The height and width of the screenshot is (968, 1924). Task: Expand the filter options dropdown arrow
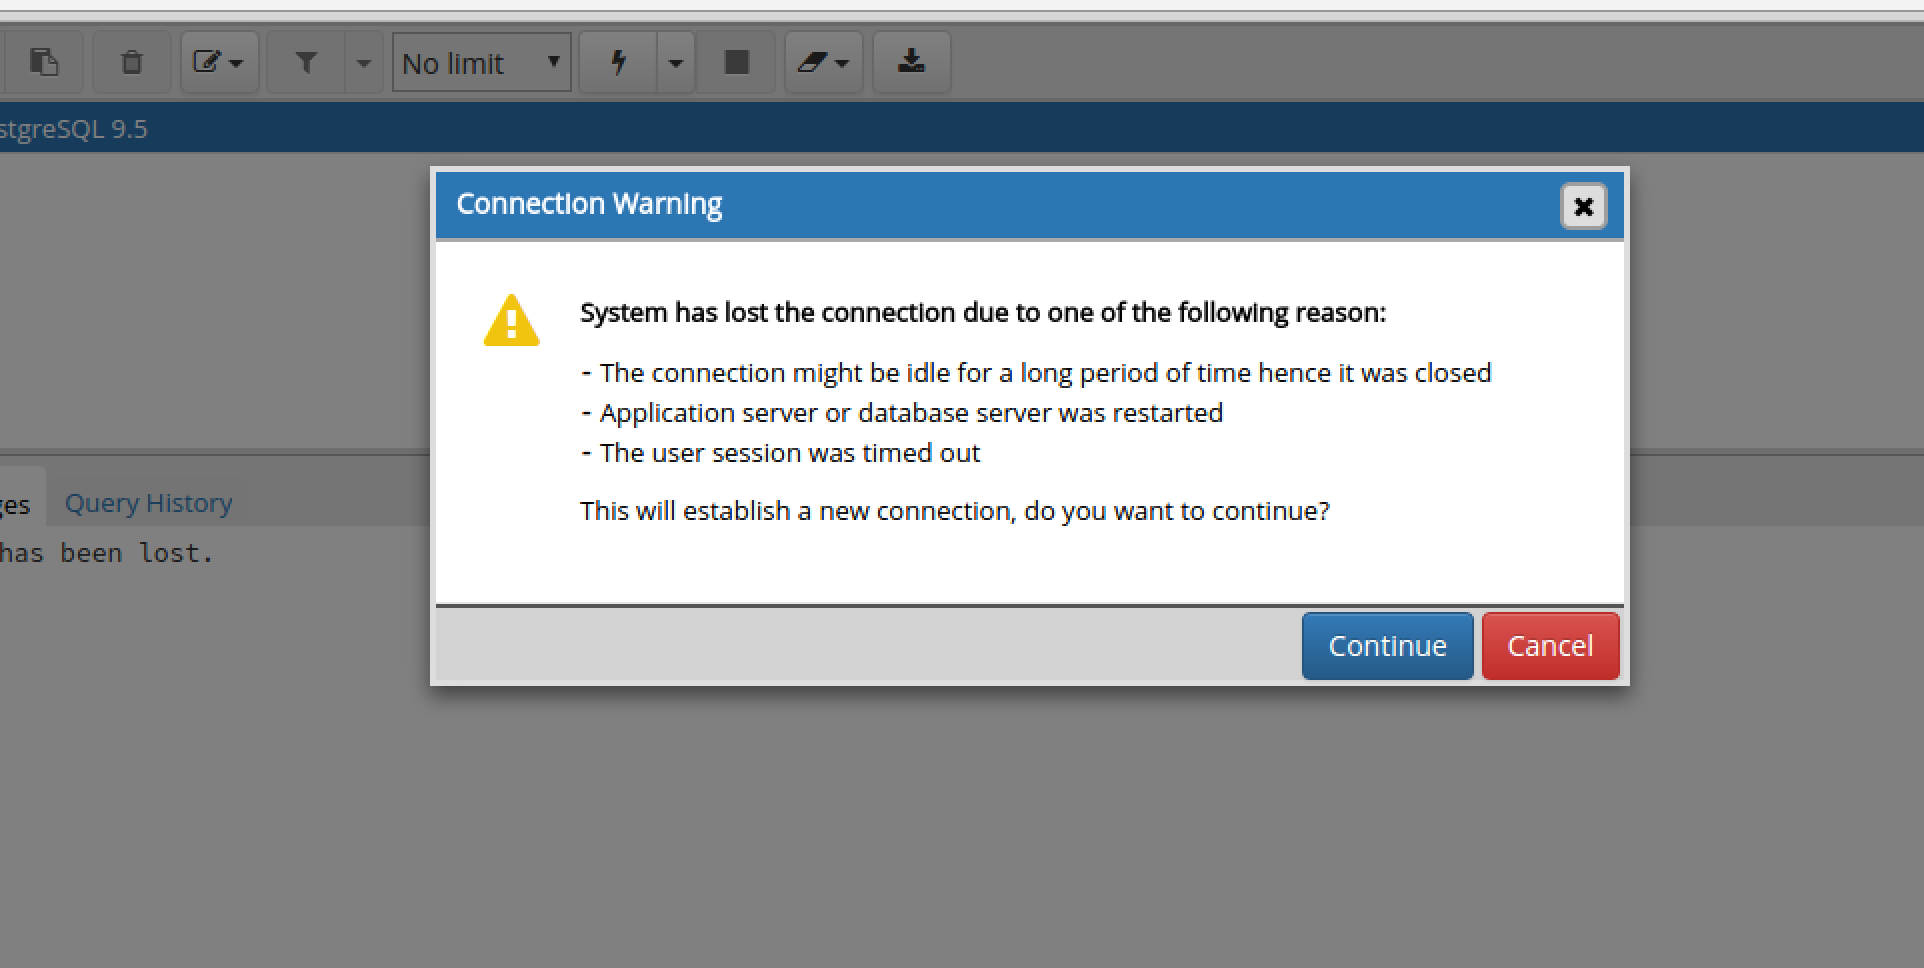click(x=364, y=62)
